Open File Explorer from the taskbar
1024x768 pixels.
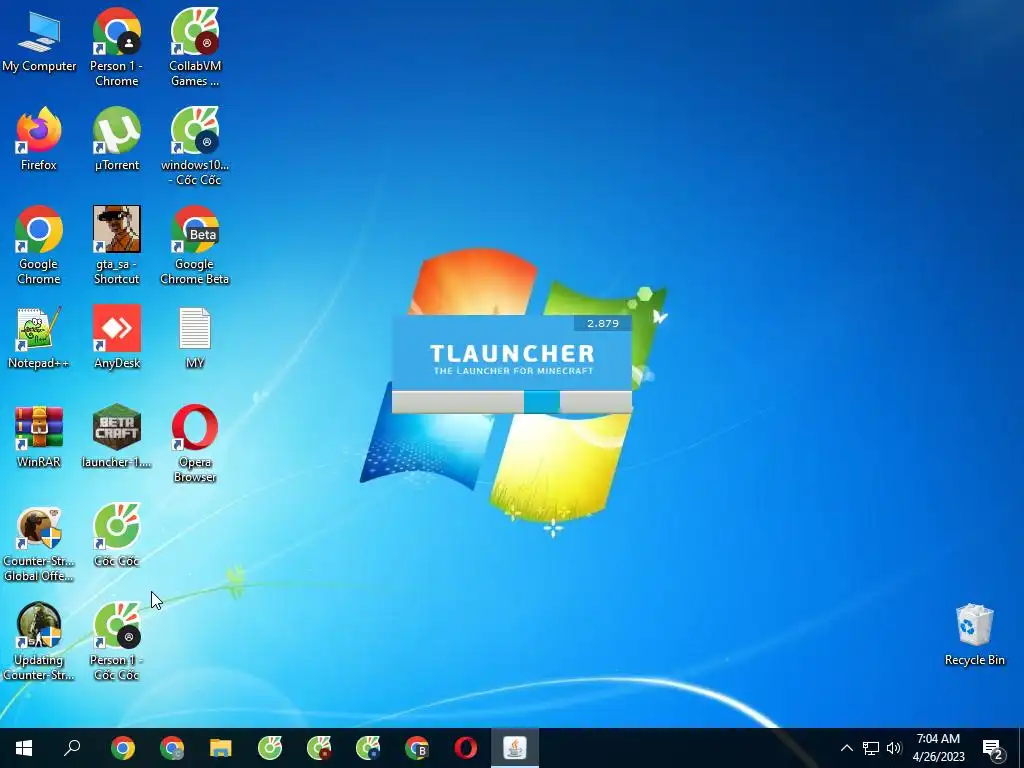tap(221, 748)
